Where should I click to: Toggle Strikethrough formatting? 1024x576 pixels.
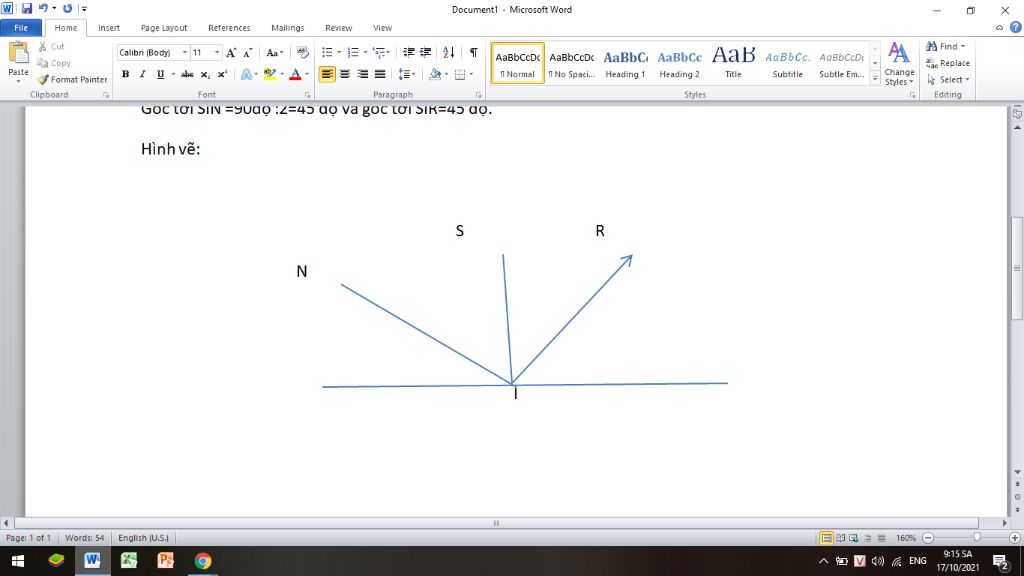[187, 74]
